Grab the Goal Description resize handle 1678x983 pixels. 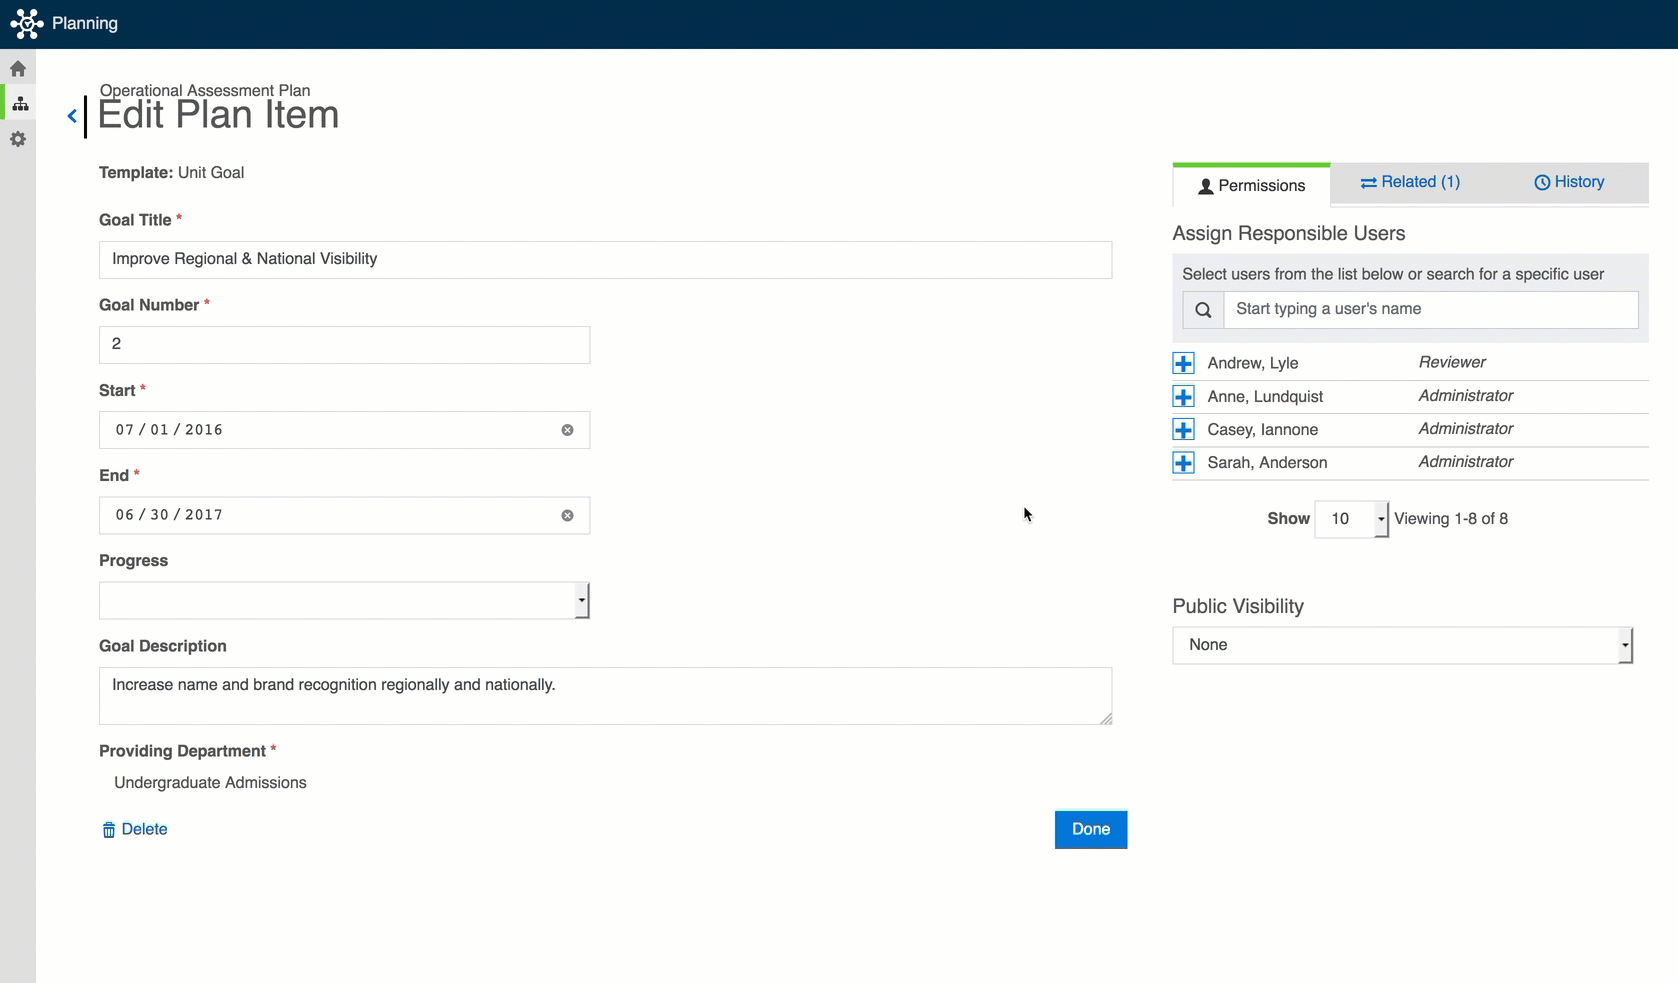point(1106,718)
